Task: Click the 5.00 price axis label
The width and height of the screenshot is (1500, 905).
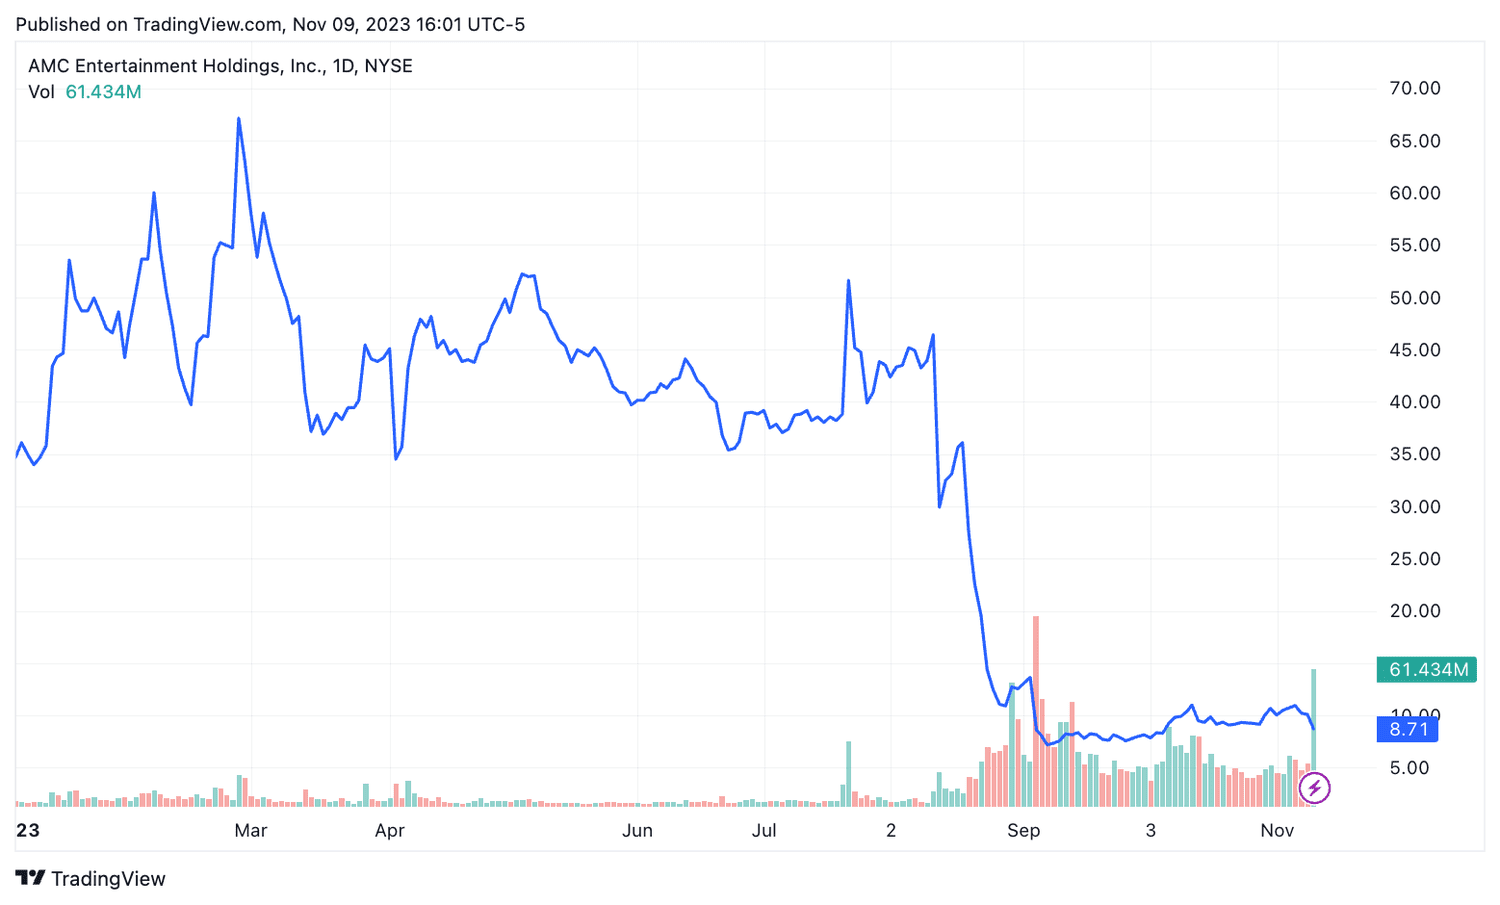Action: pos(1409,768)
